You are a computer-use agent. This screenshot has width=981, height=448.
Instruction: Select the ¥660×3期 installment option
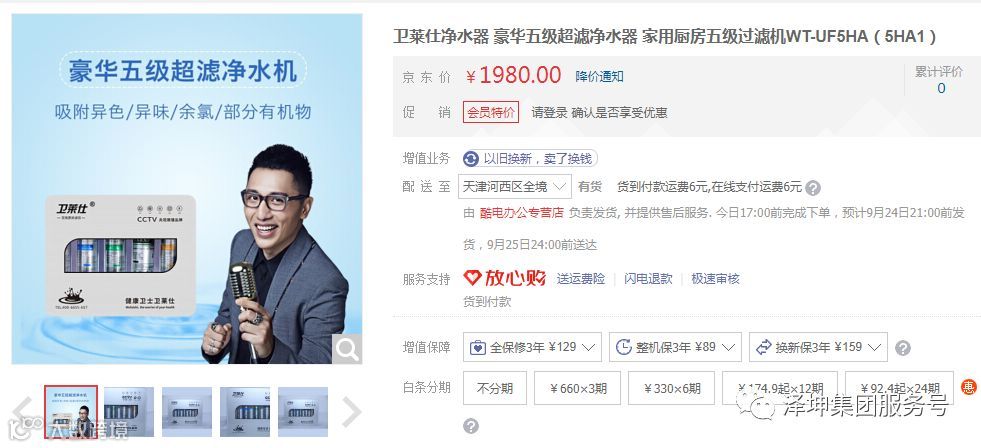(x=577, y=388)
